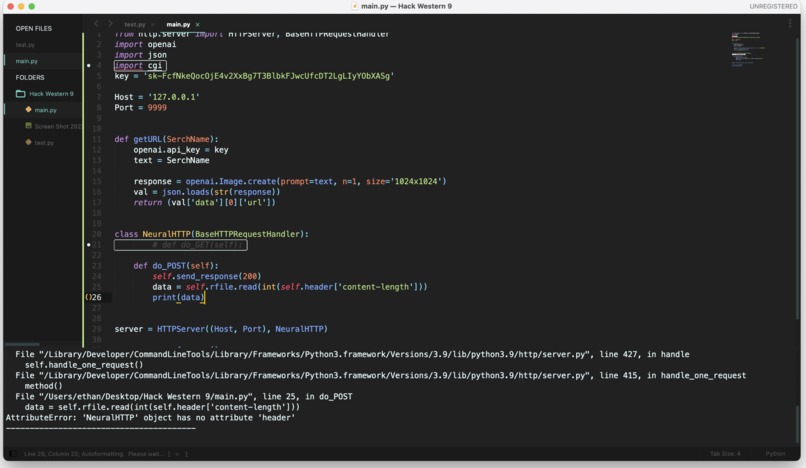Click the 'self.handle_one_request()' traceback line
The height and width of the screenshot is (468, 806).
tap(84, 365)
